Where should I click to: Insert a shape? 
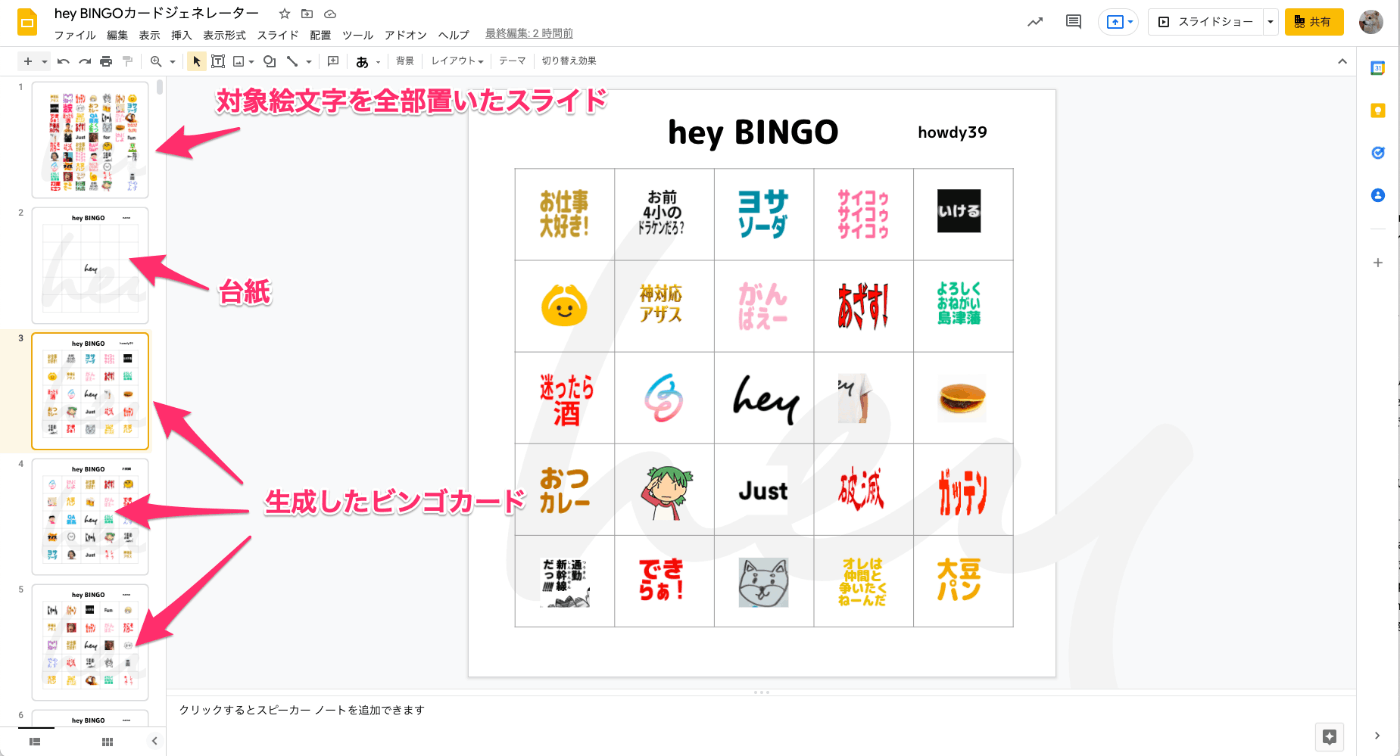click(x=269, y=61)
